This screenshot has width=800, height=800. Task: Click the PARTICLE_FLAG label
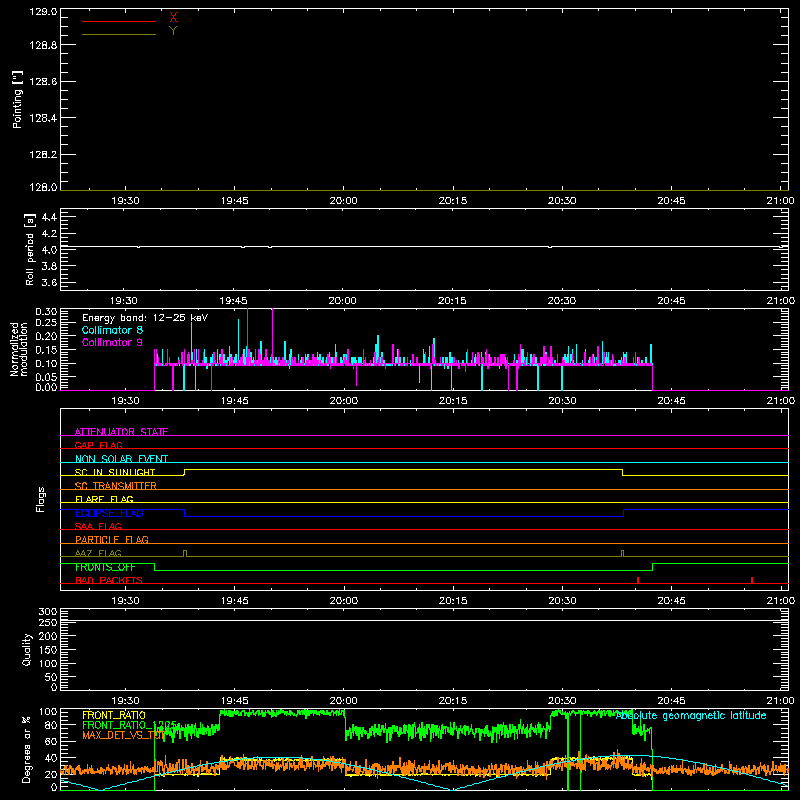click(x=112, y=540)
